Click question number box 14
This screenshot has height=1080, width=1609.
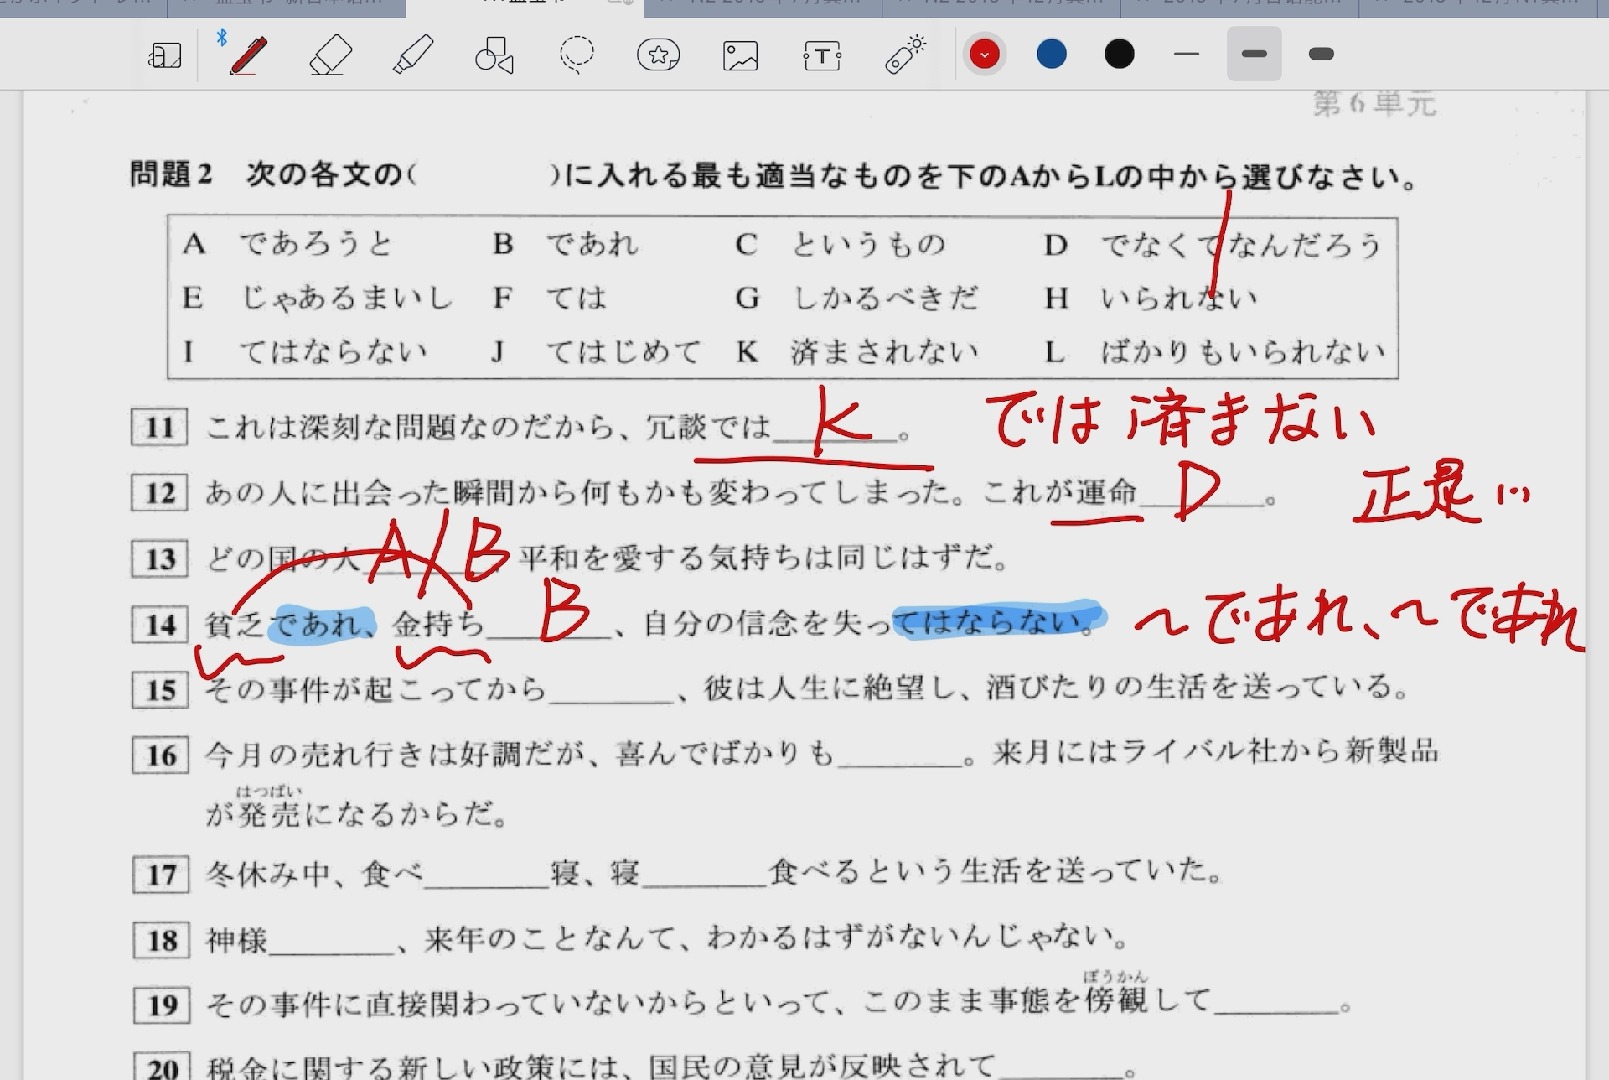pyautogui.click(x=160, y=625)
